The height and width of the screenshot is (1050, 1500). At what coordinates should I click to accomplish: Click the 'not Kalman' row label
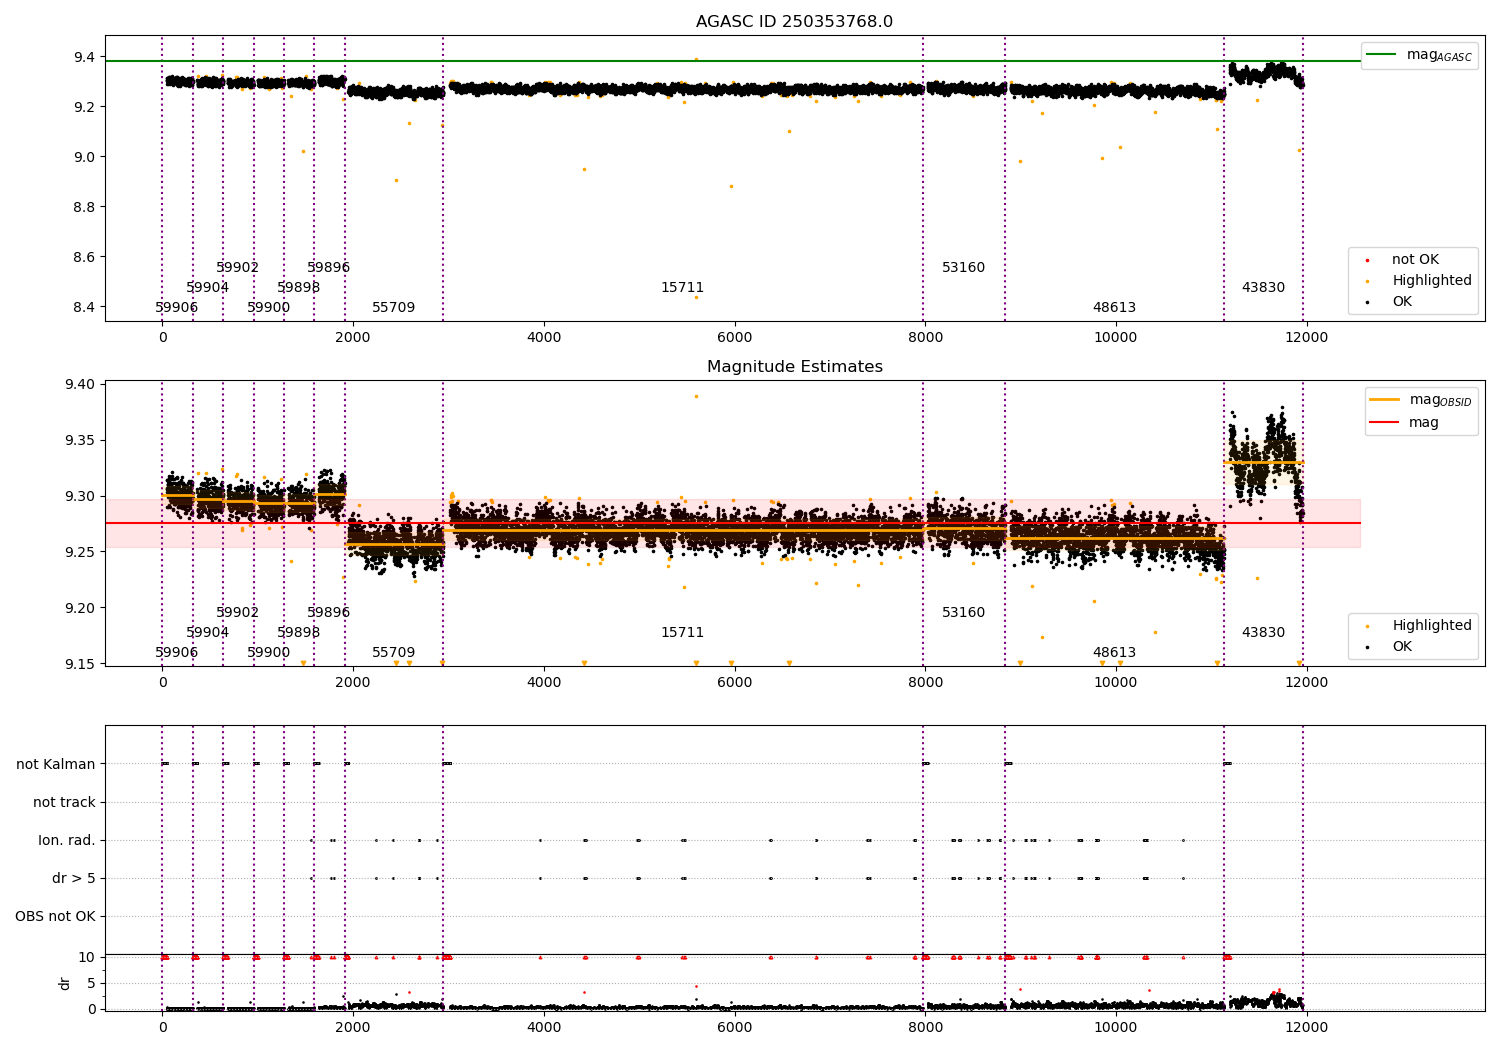click(56, 764)
